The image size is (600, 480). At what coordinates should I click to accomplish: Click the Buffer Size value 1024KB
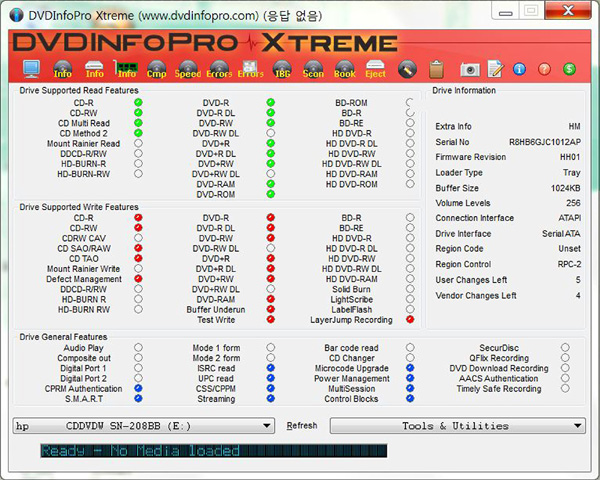[x=566, y=188]
